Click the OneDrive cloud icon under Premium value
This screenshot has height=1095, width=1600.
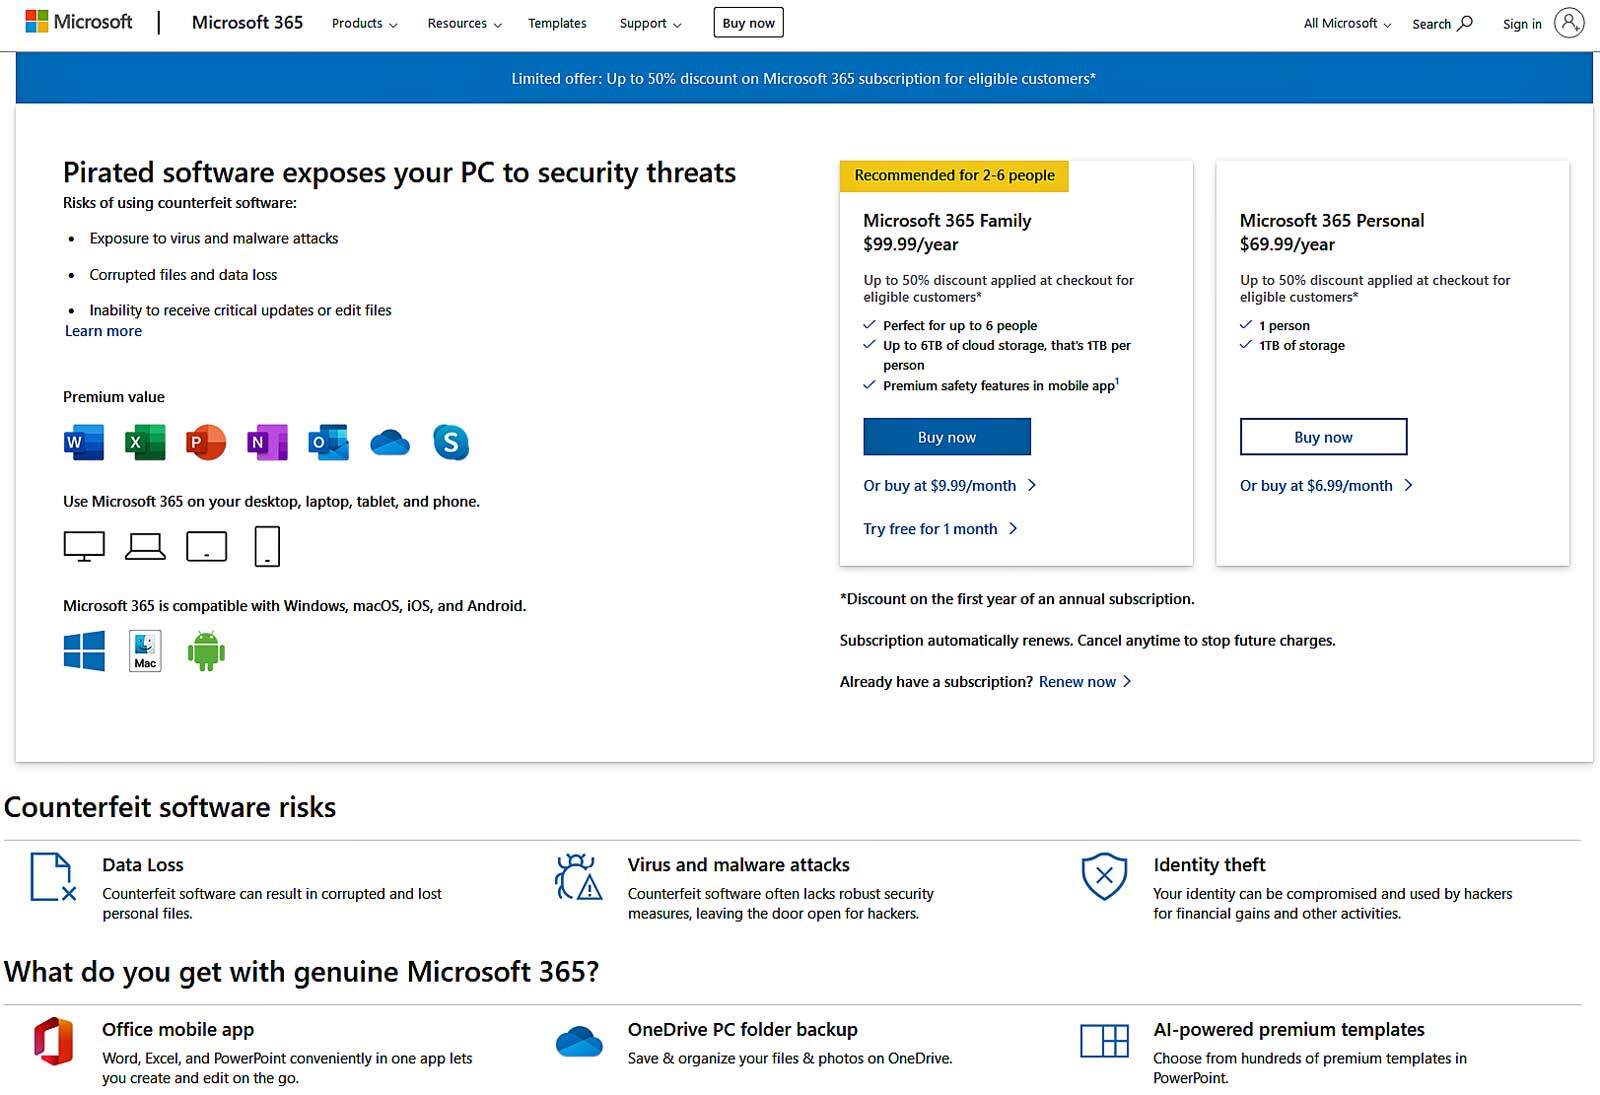coord(390,442)
